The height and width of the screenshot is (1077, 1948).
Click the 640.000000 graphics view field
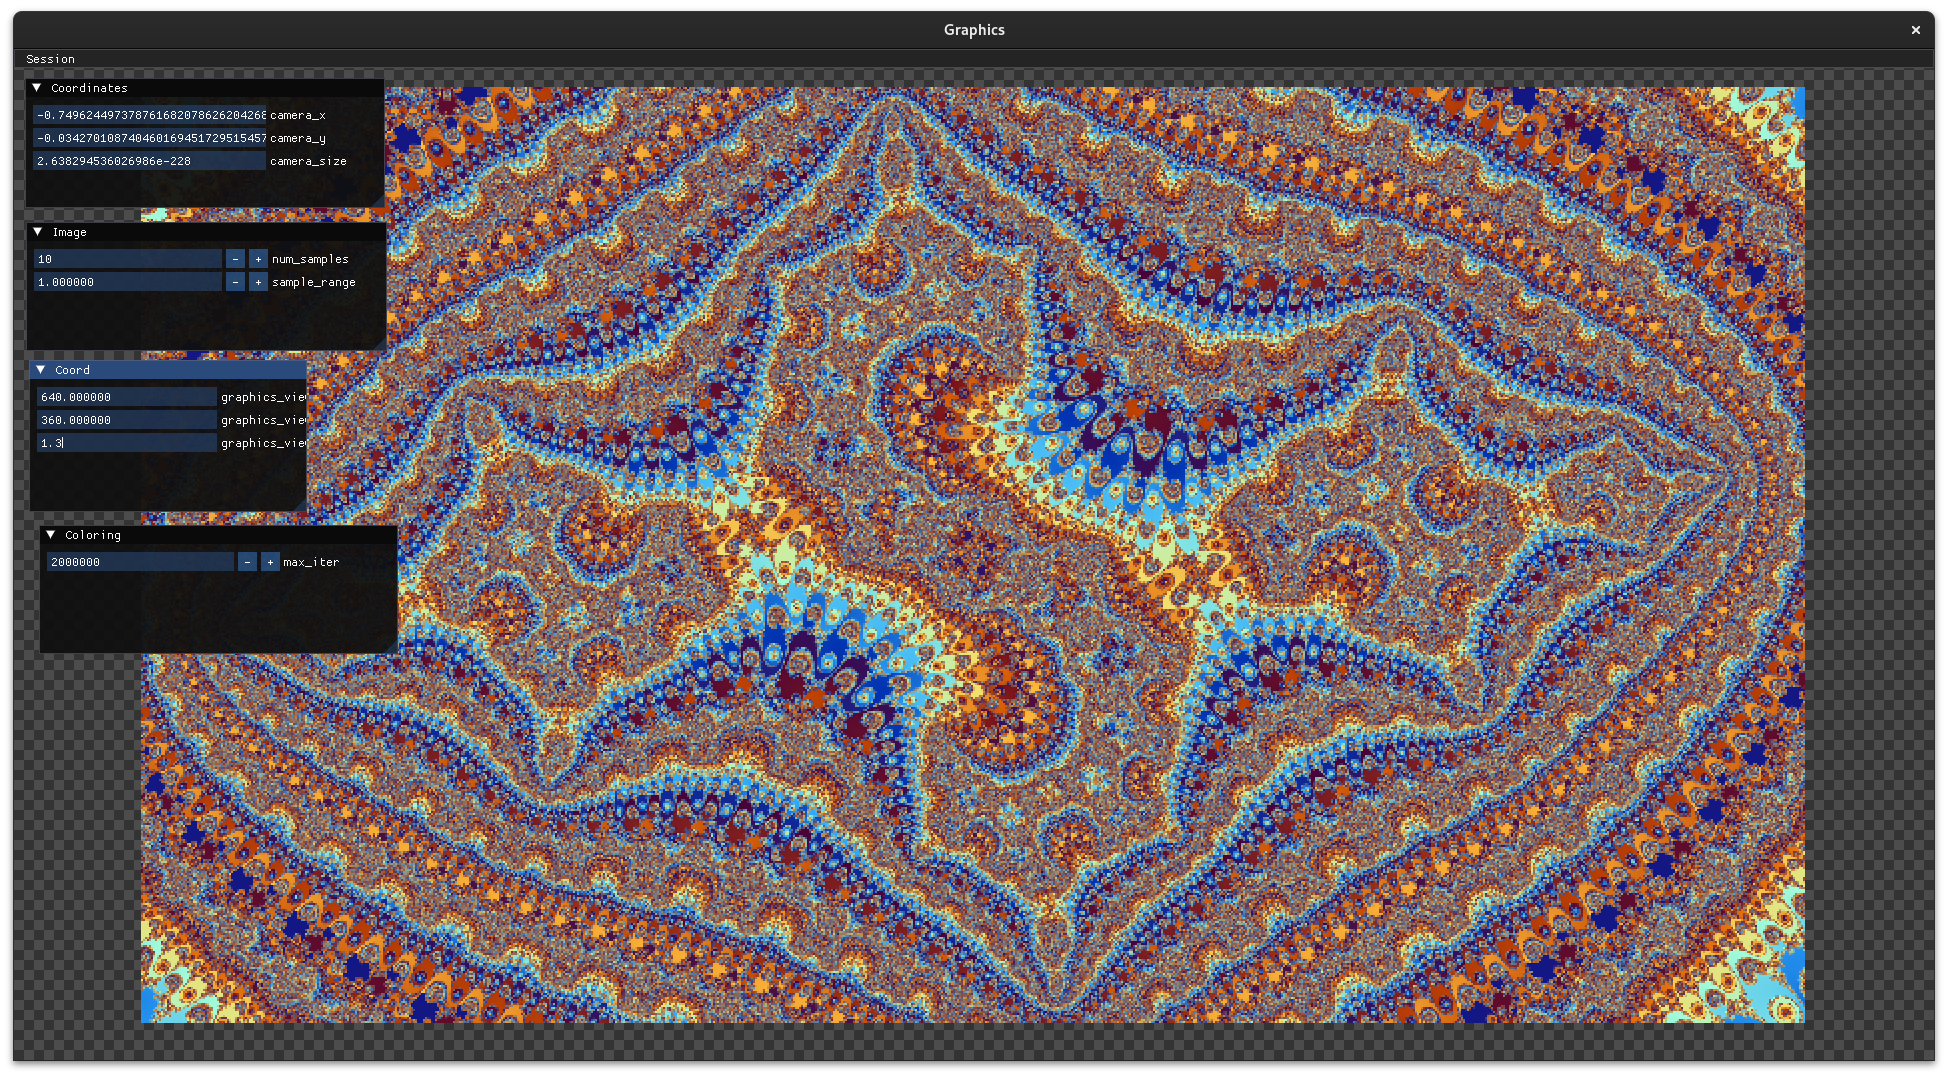coord(127,397)
